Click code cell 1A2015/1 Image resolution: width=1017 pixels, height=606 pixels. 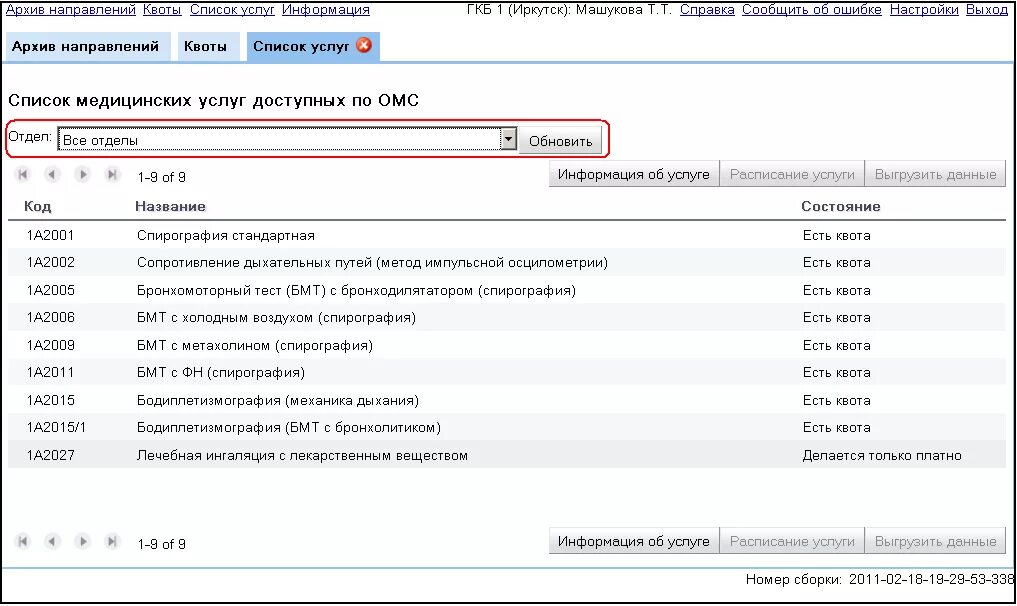(x=56, y=428)
